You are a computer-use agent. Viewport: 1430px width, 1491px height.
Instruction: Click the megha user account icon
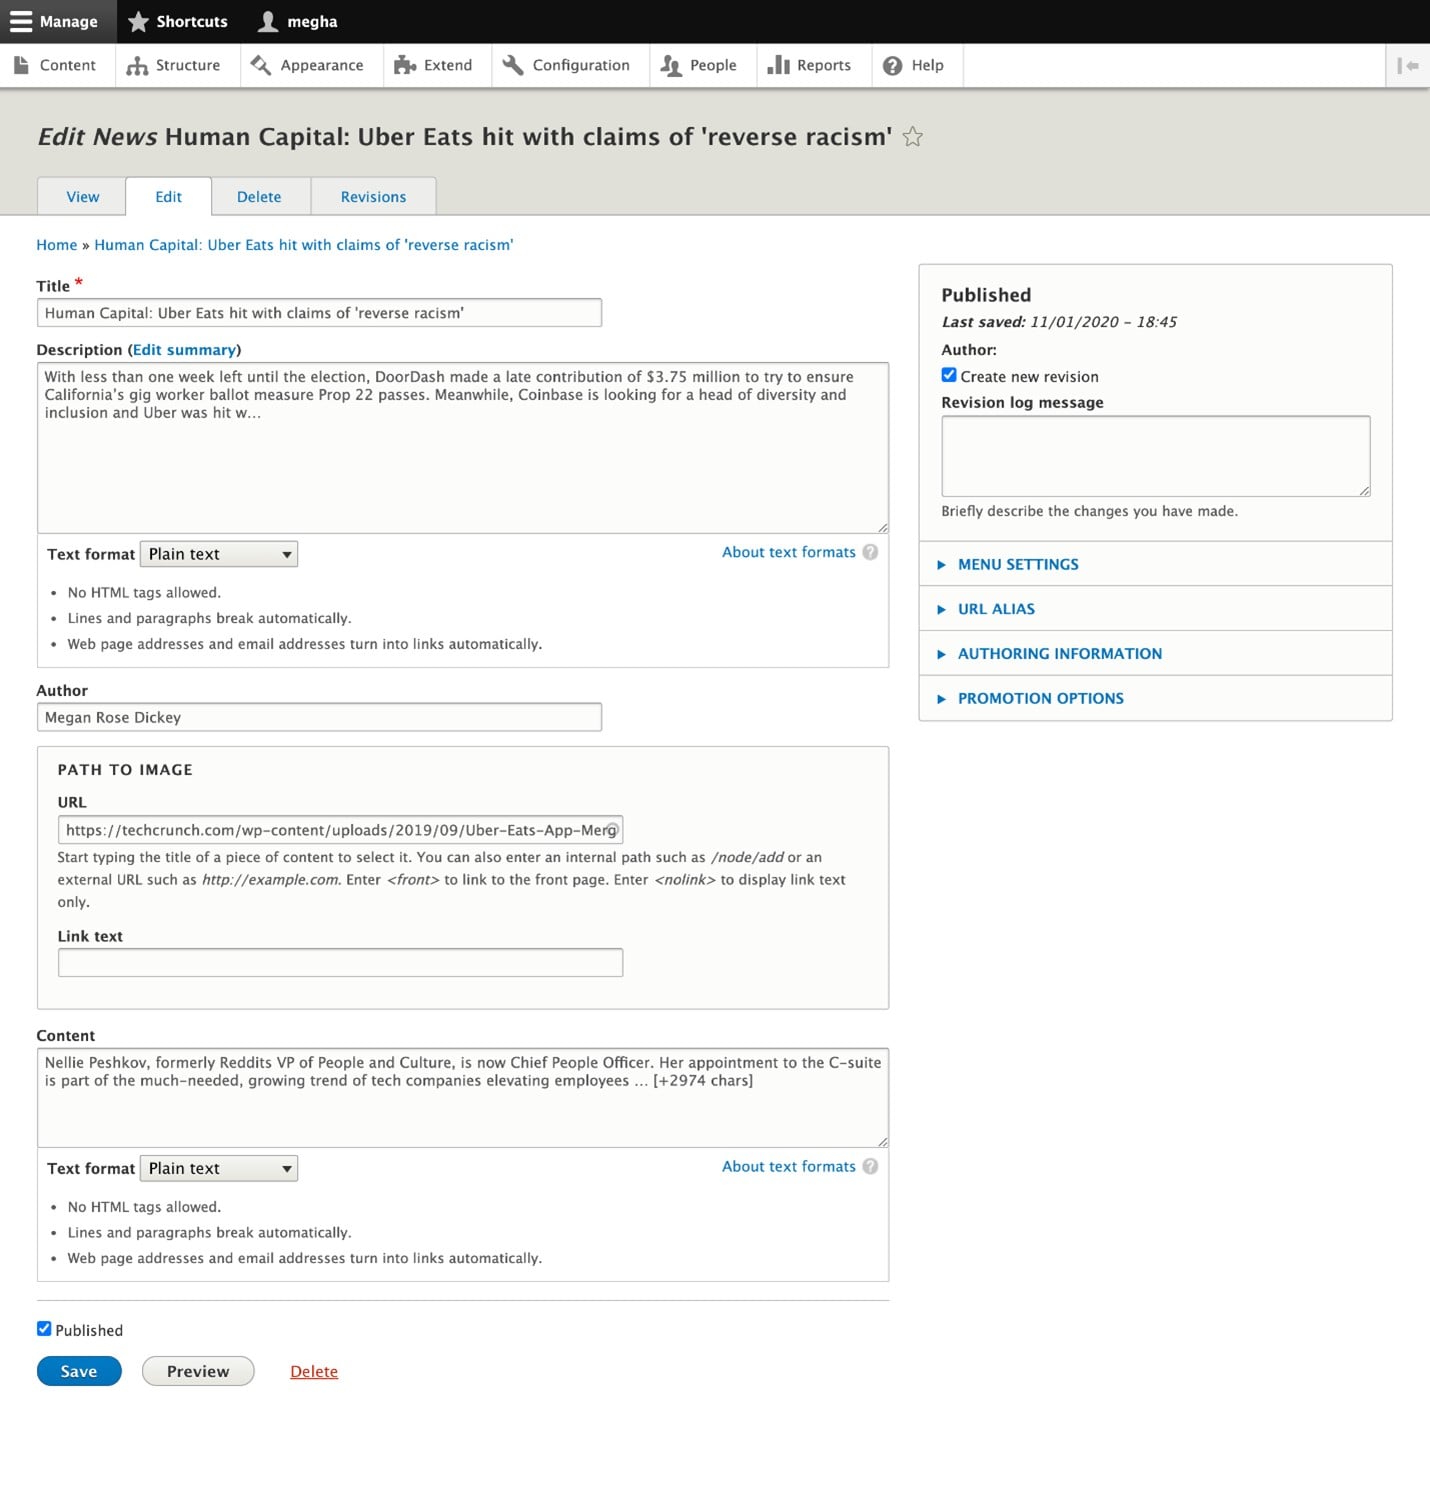pyautogui.click(x=268, y=21)
